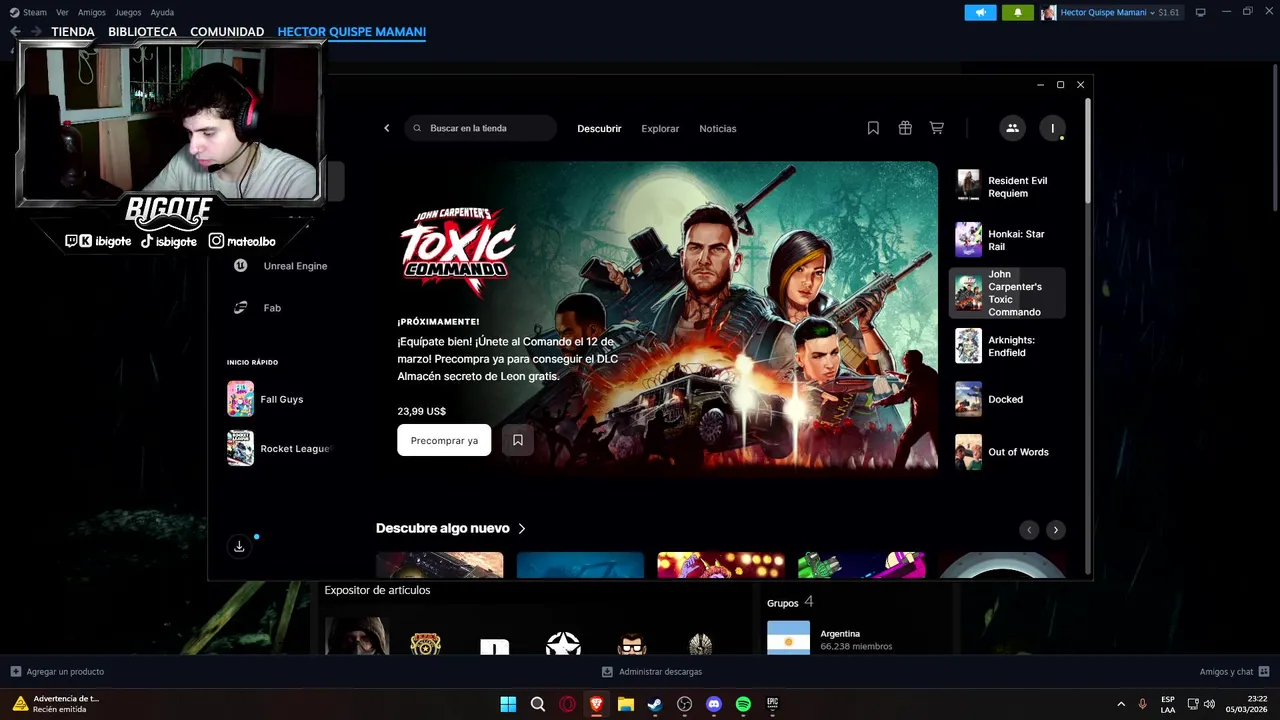Open the Juegos menu in Steam

128,12
